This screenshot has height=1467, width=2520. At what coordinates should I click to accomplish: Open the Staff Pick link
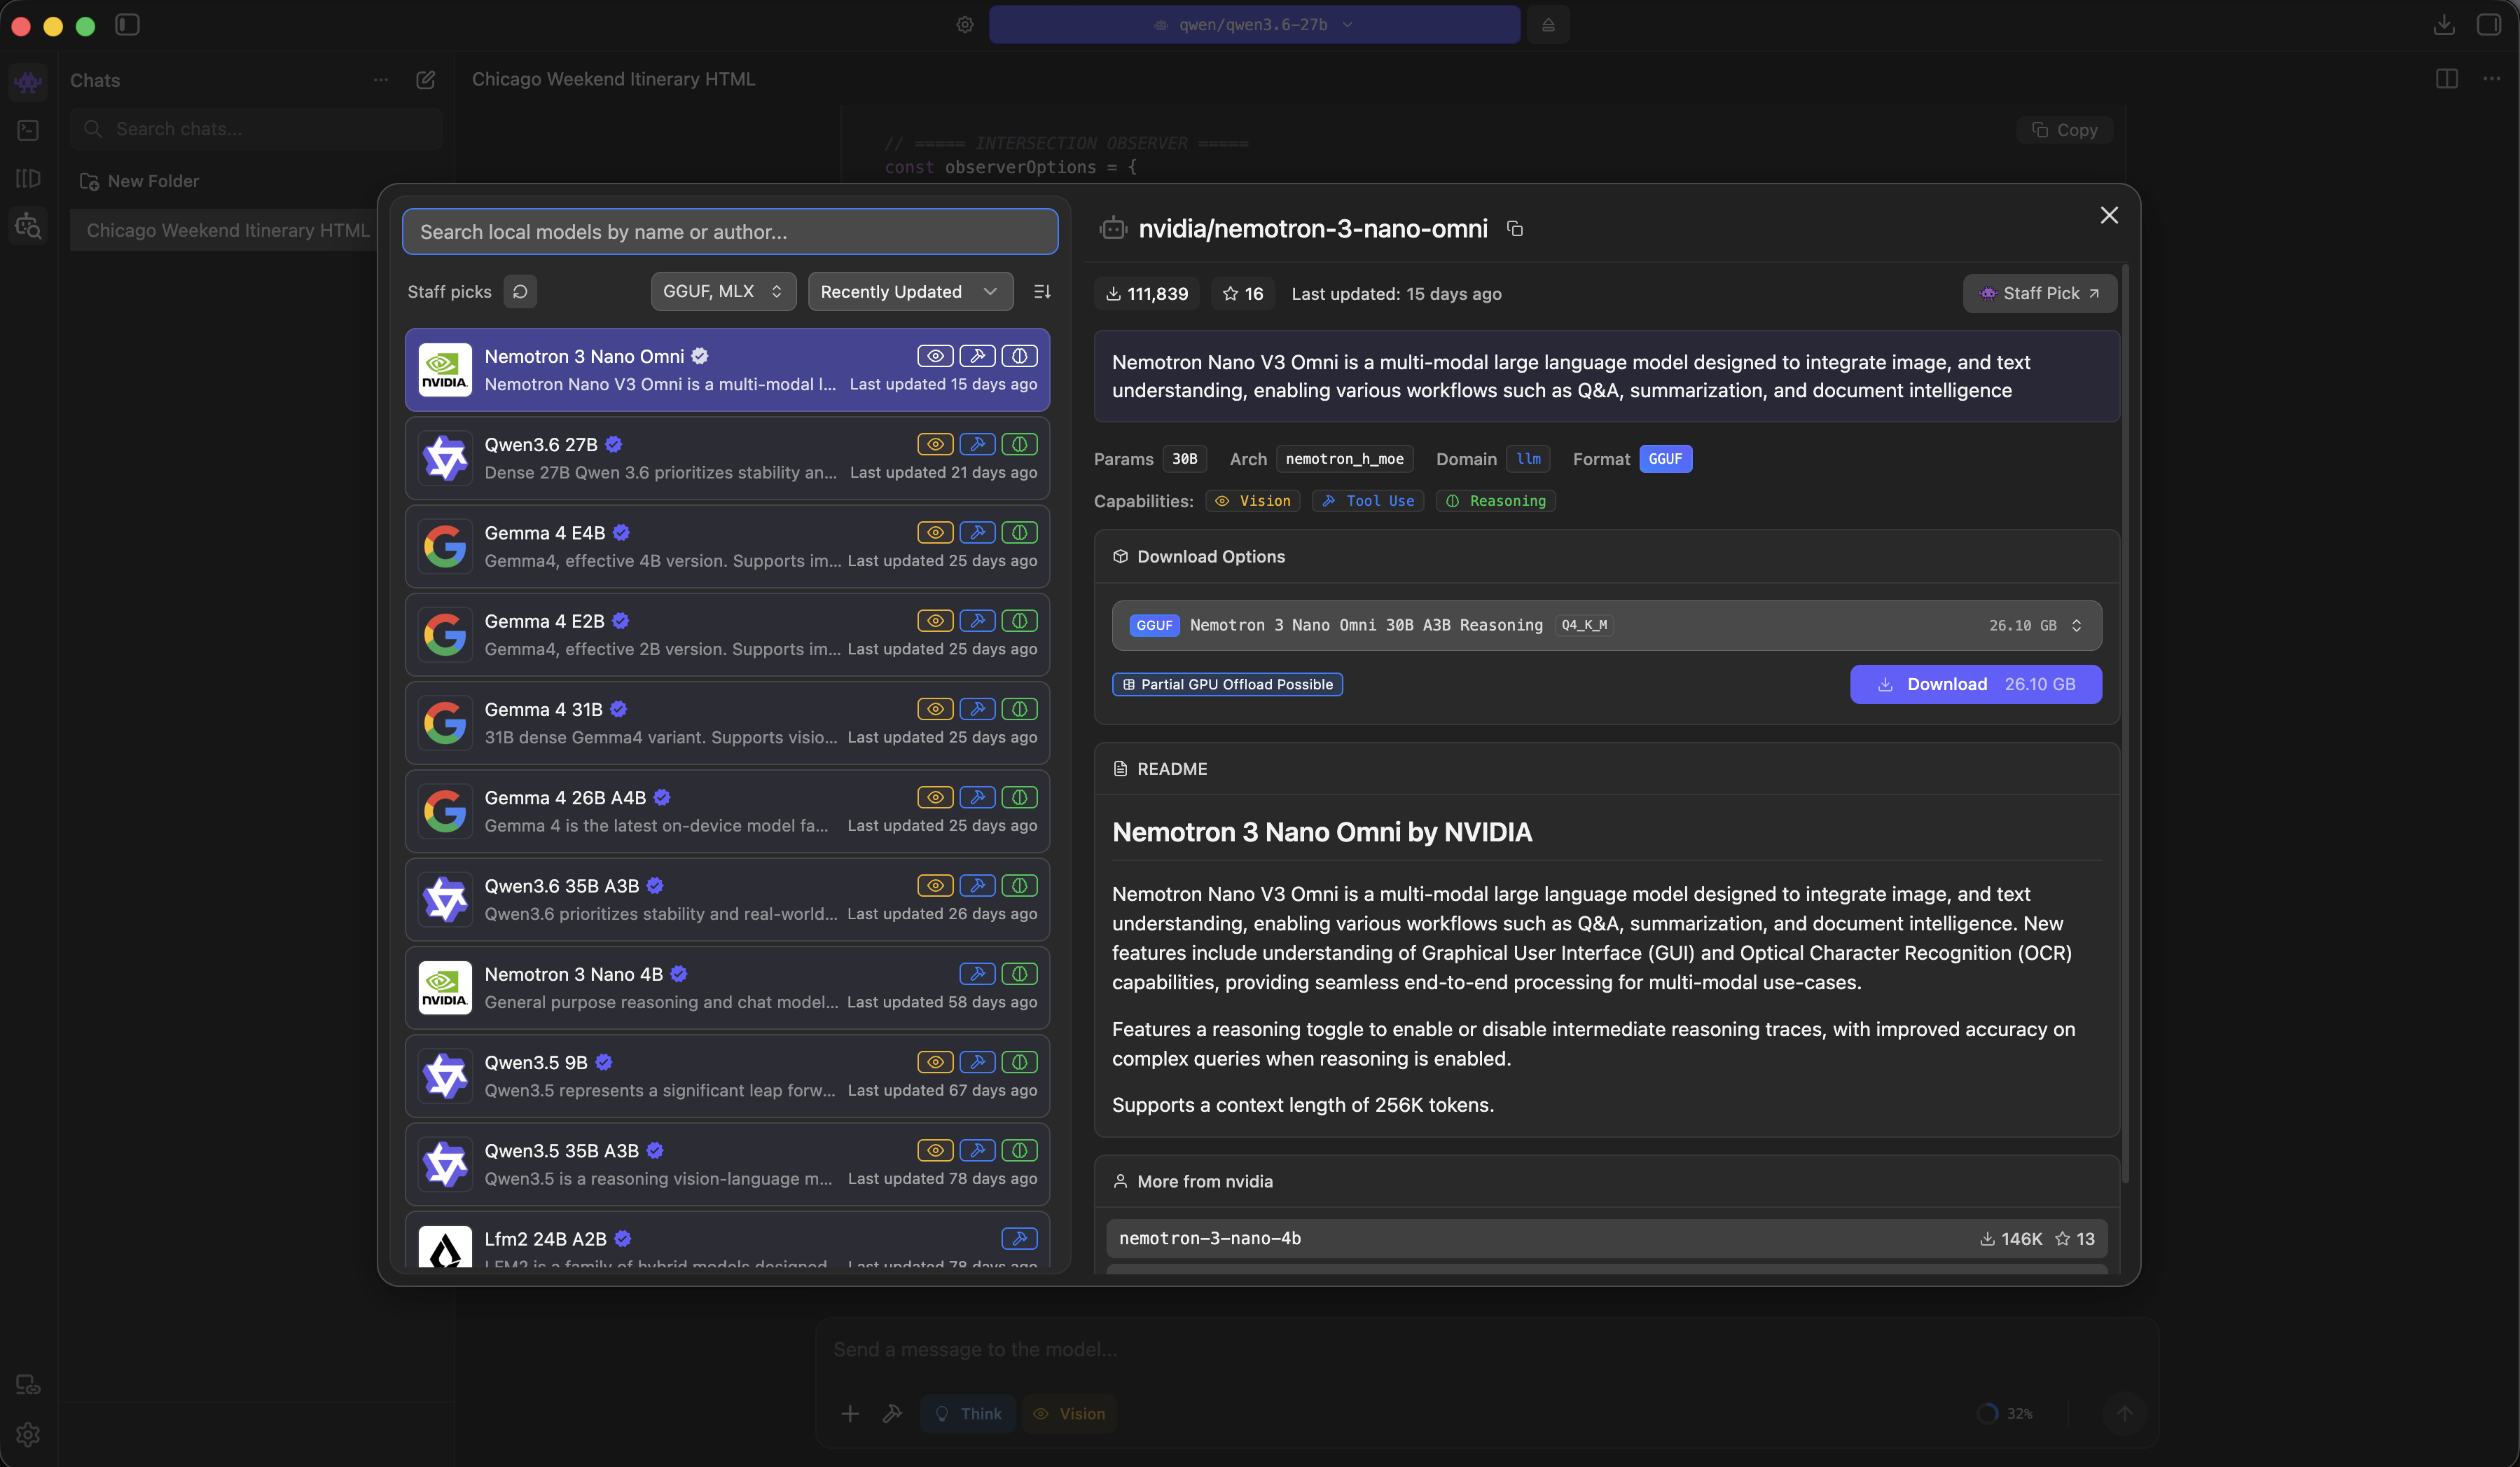[x=2040, y=294]
